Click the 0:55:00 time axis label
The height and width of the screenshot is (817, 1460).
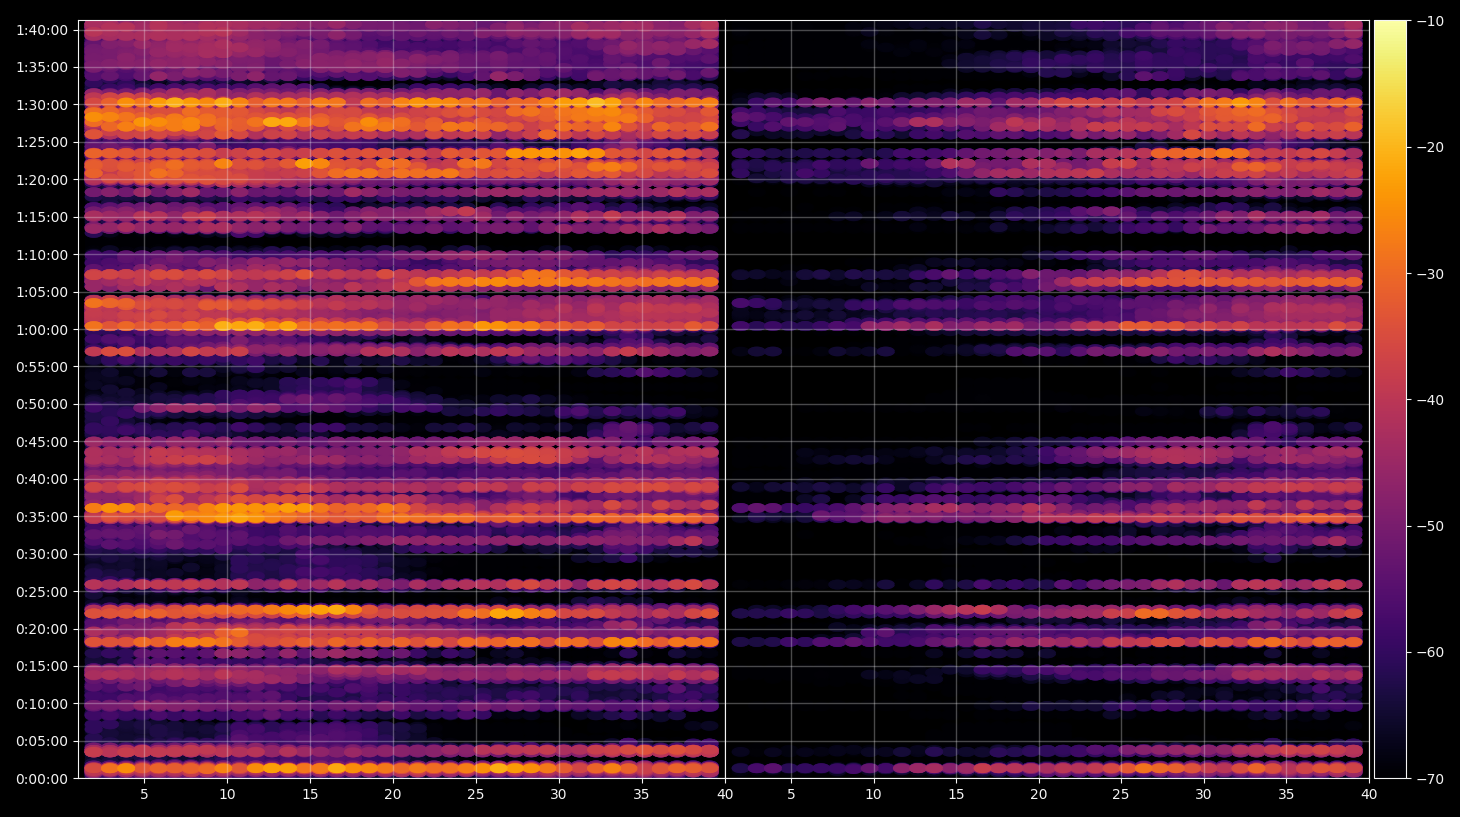[x=42, y=367]
